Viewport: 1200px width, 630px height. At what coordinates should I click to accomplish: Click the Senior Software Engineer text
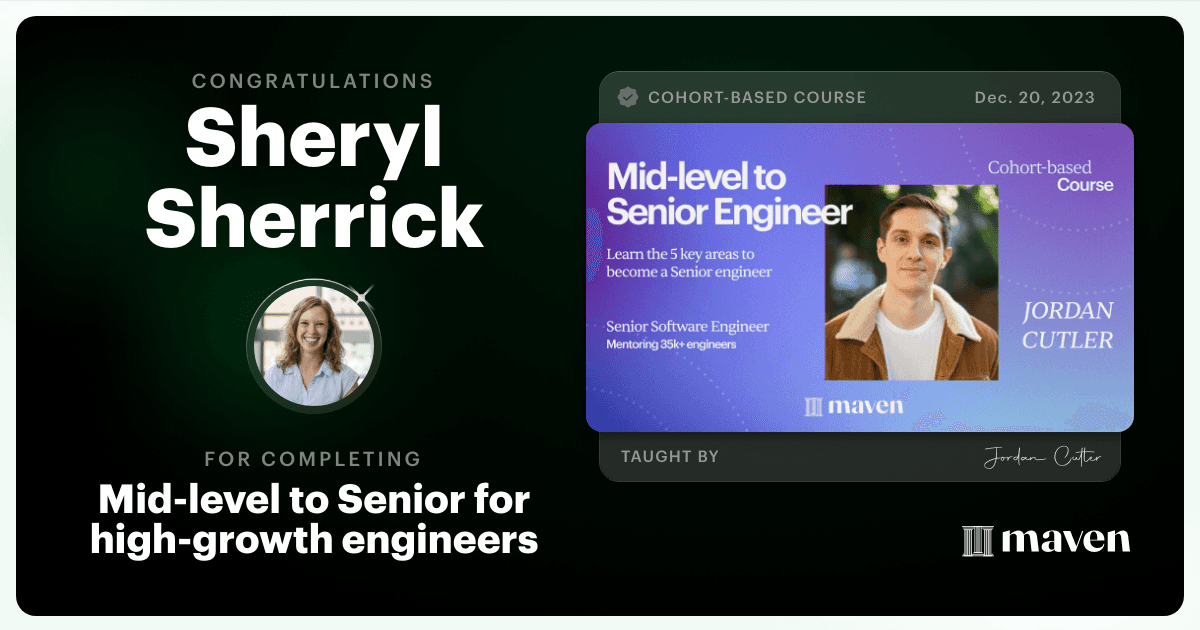point(688,327)
